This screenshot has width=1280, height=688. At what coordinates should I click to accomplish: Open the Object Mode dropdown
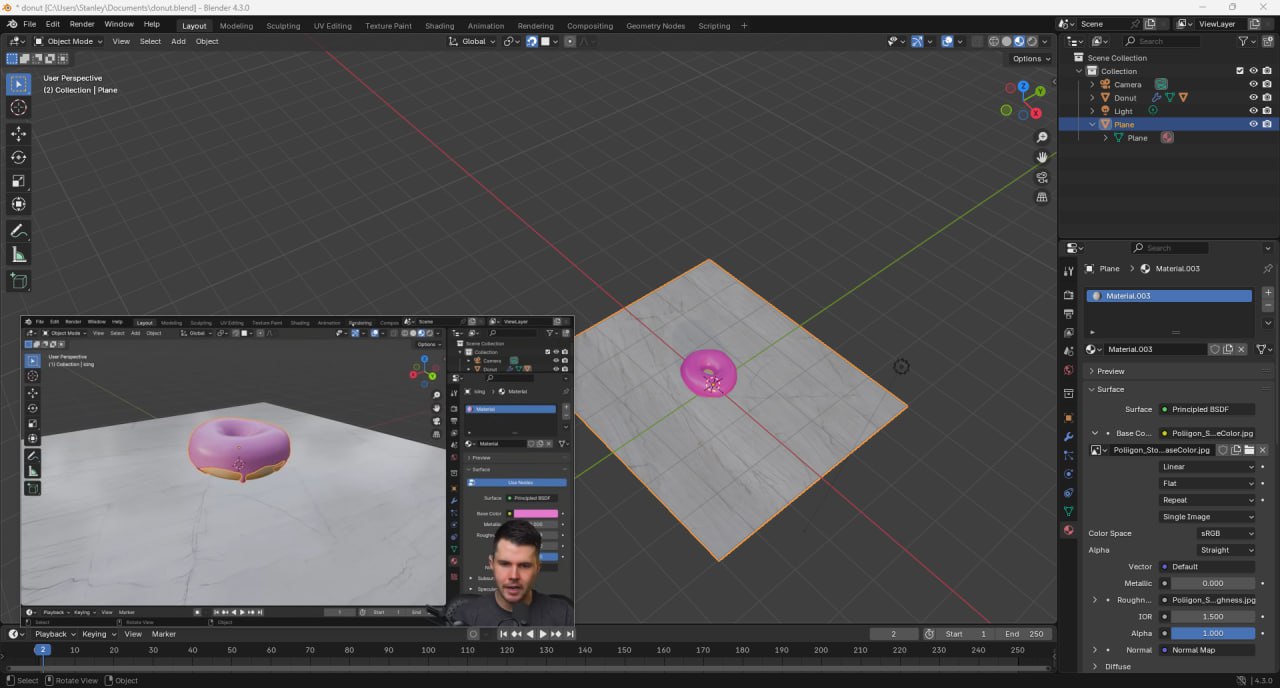pos(68,41)
